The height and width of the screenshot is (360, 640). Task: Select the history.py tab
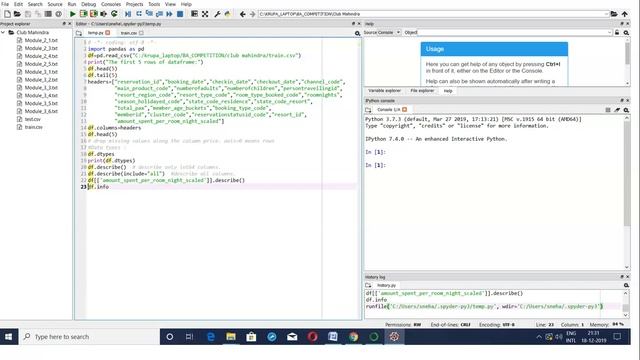[386, 285]
